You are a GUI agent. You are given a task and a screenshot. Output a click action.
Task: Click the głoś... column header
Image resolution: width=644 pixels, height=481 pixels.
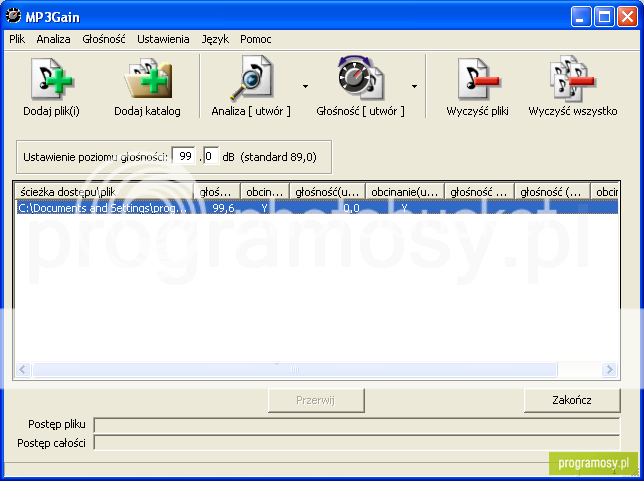(x=217, y=191)
